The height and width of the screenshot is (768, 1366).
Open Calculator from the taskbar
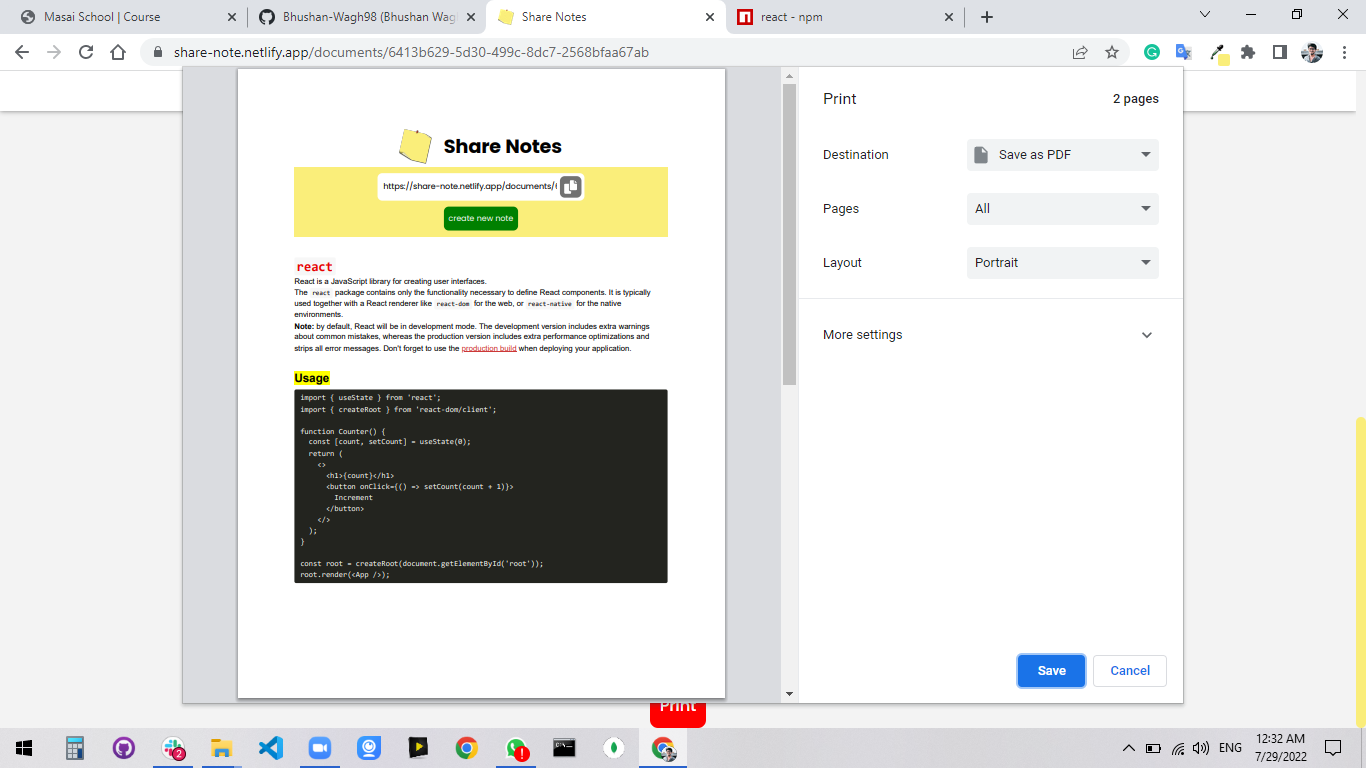(x=74, y=747)
